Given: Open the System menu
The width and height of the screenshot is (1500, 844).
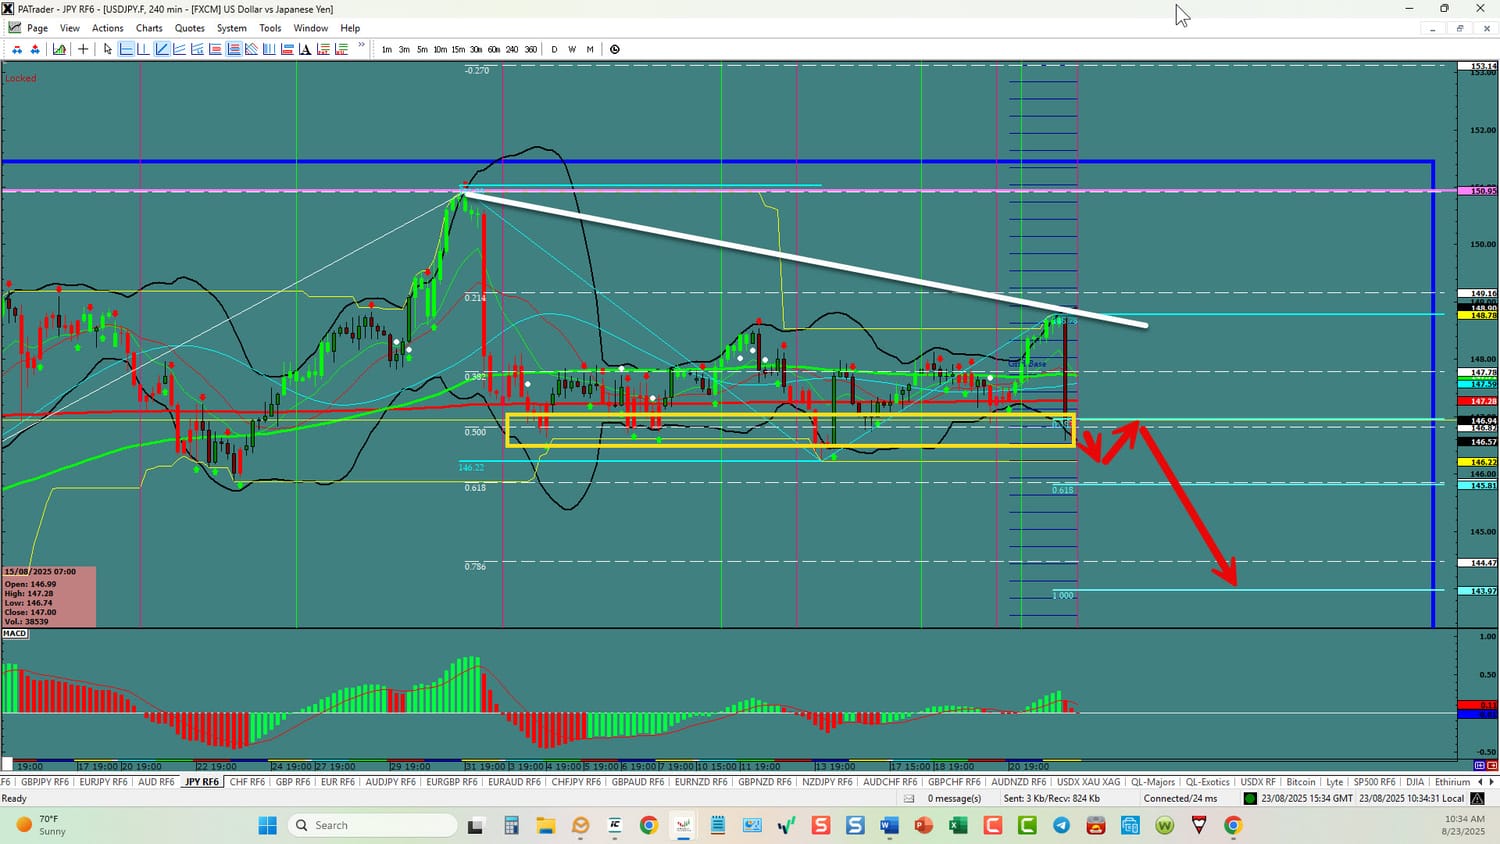Looking at the screenshot, I should pos(231,28).
